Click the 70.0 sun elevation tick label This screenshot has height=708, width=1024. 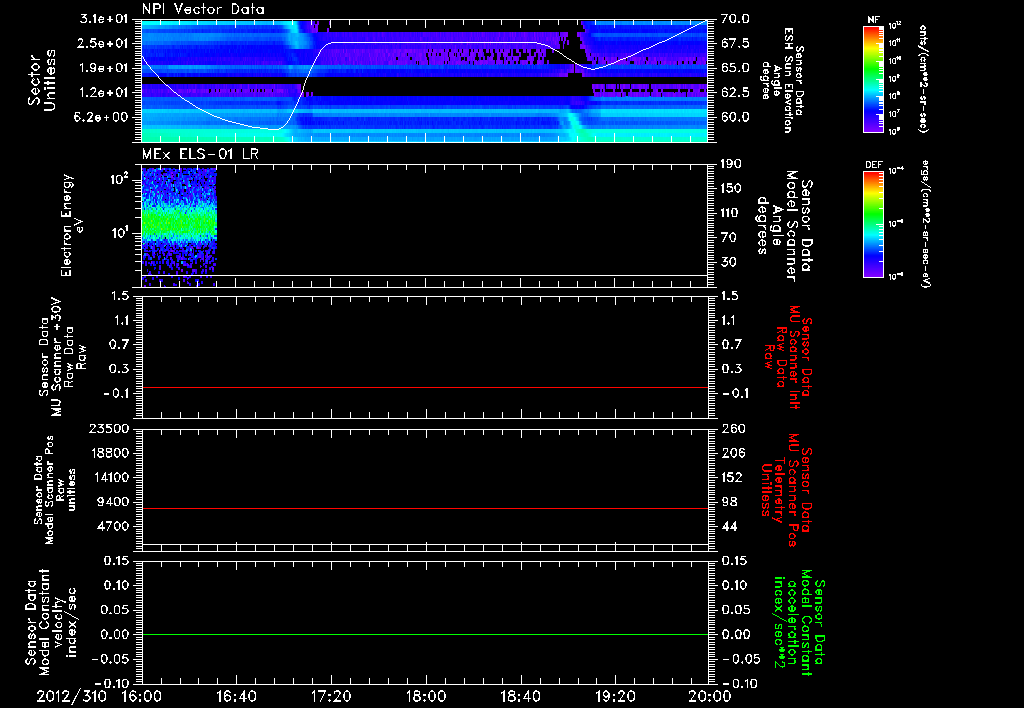pyautogui.click(x=735, y=19)
